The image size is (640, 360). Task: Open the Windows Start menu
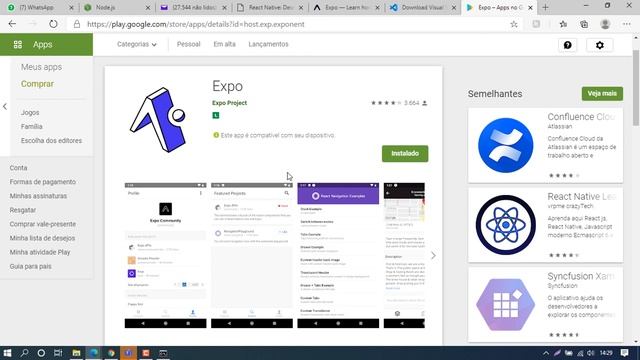pos(7,353)
